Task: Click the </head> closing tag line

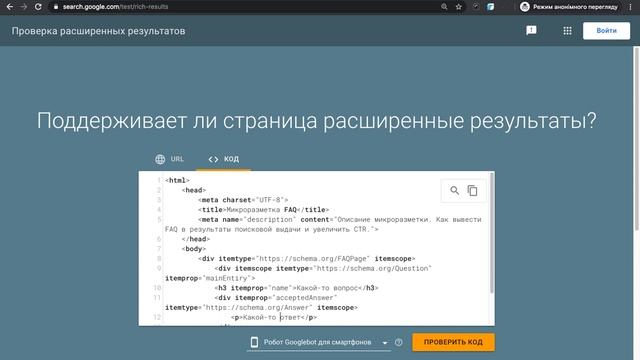Action: click(x=196, y=239)
